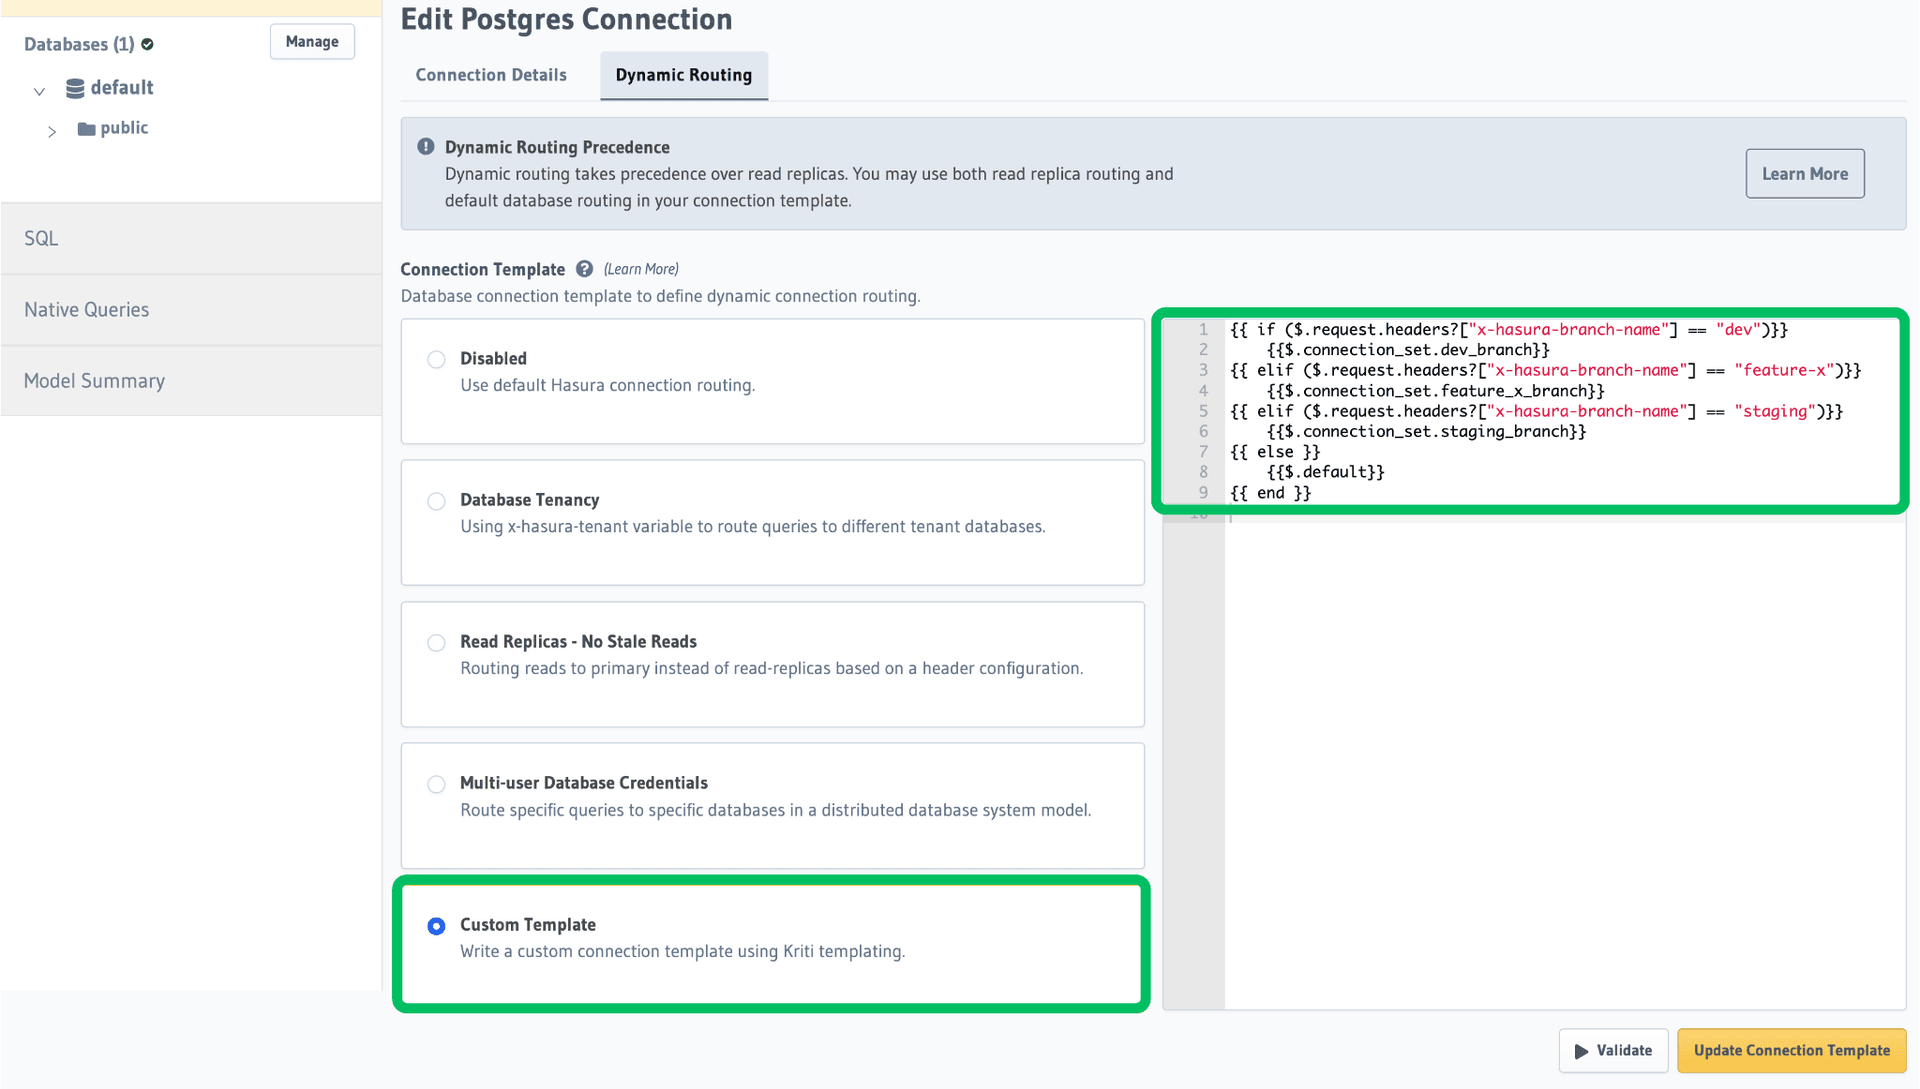This screenshot has width=1920, height=1089.
Task: Click the play icon on the Validate button
Action: pyautogui.click(x=1581, y=1051)
